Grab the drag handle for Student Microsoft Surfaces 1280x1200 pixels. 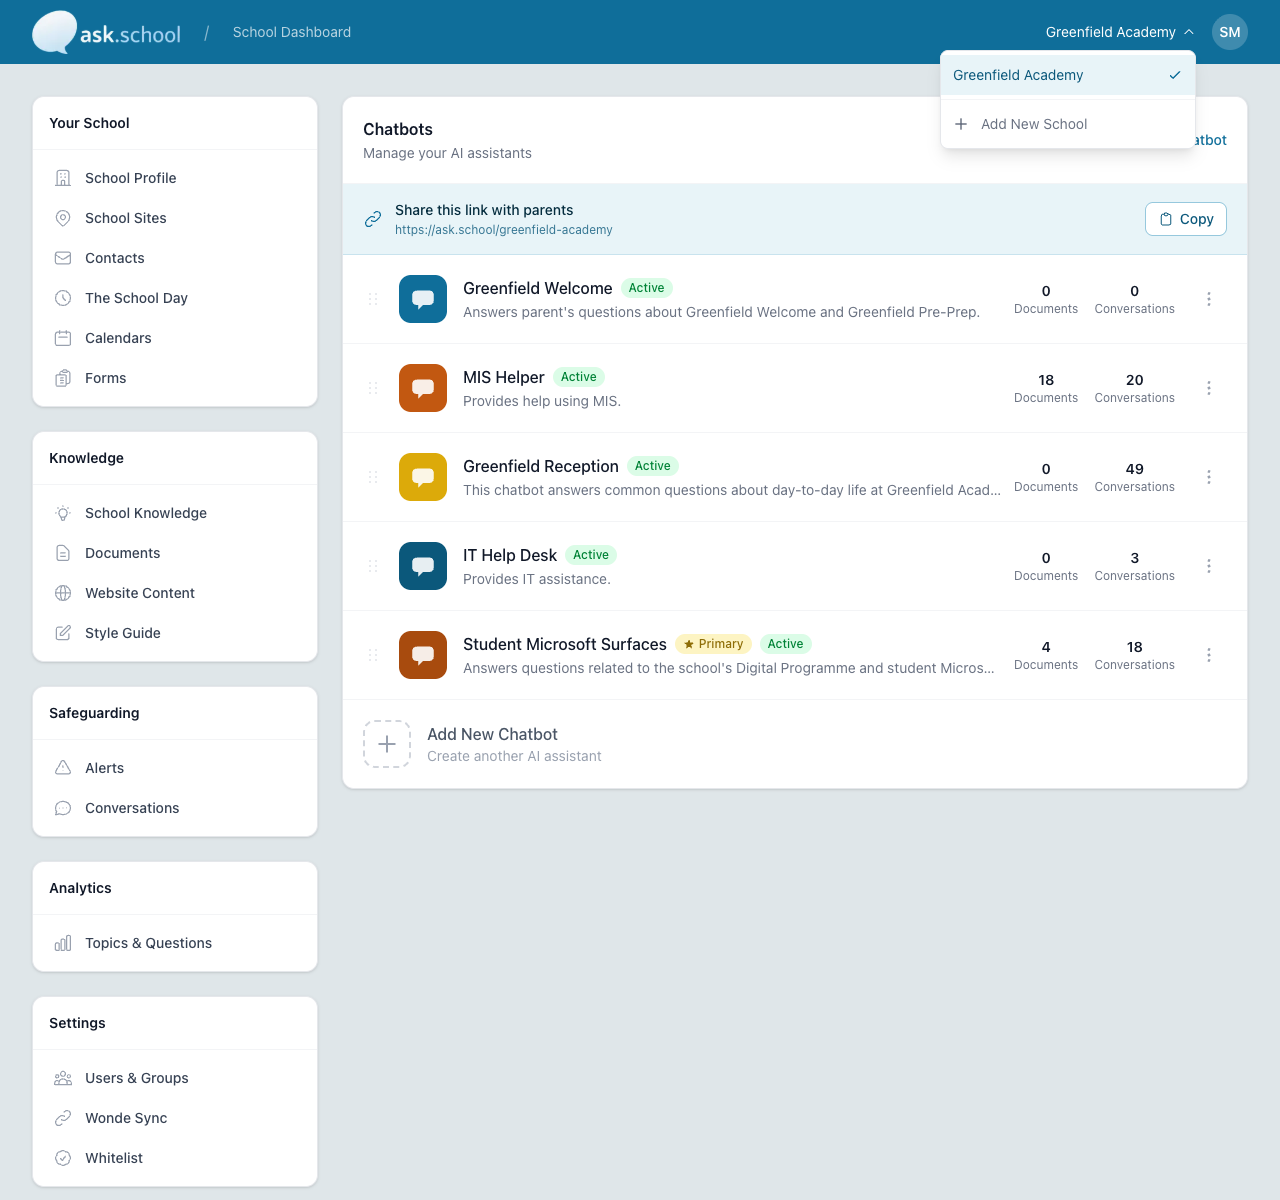pos(373,655)
